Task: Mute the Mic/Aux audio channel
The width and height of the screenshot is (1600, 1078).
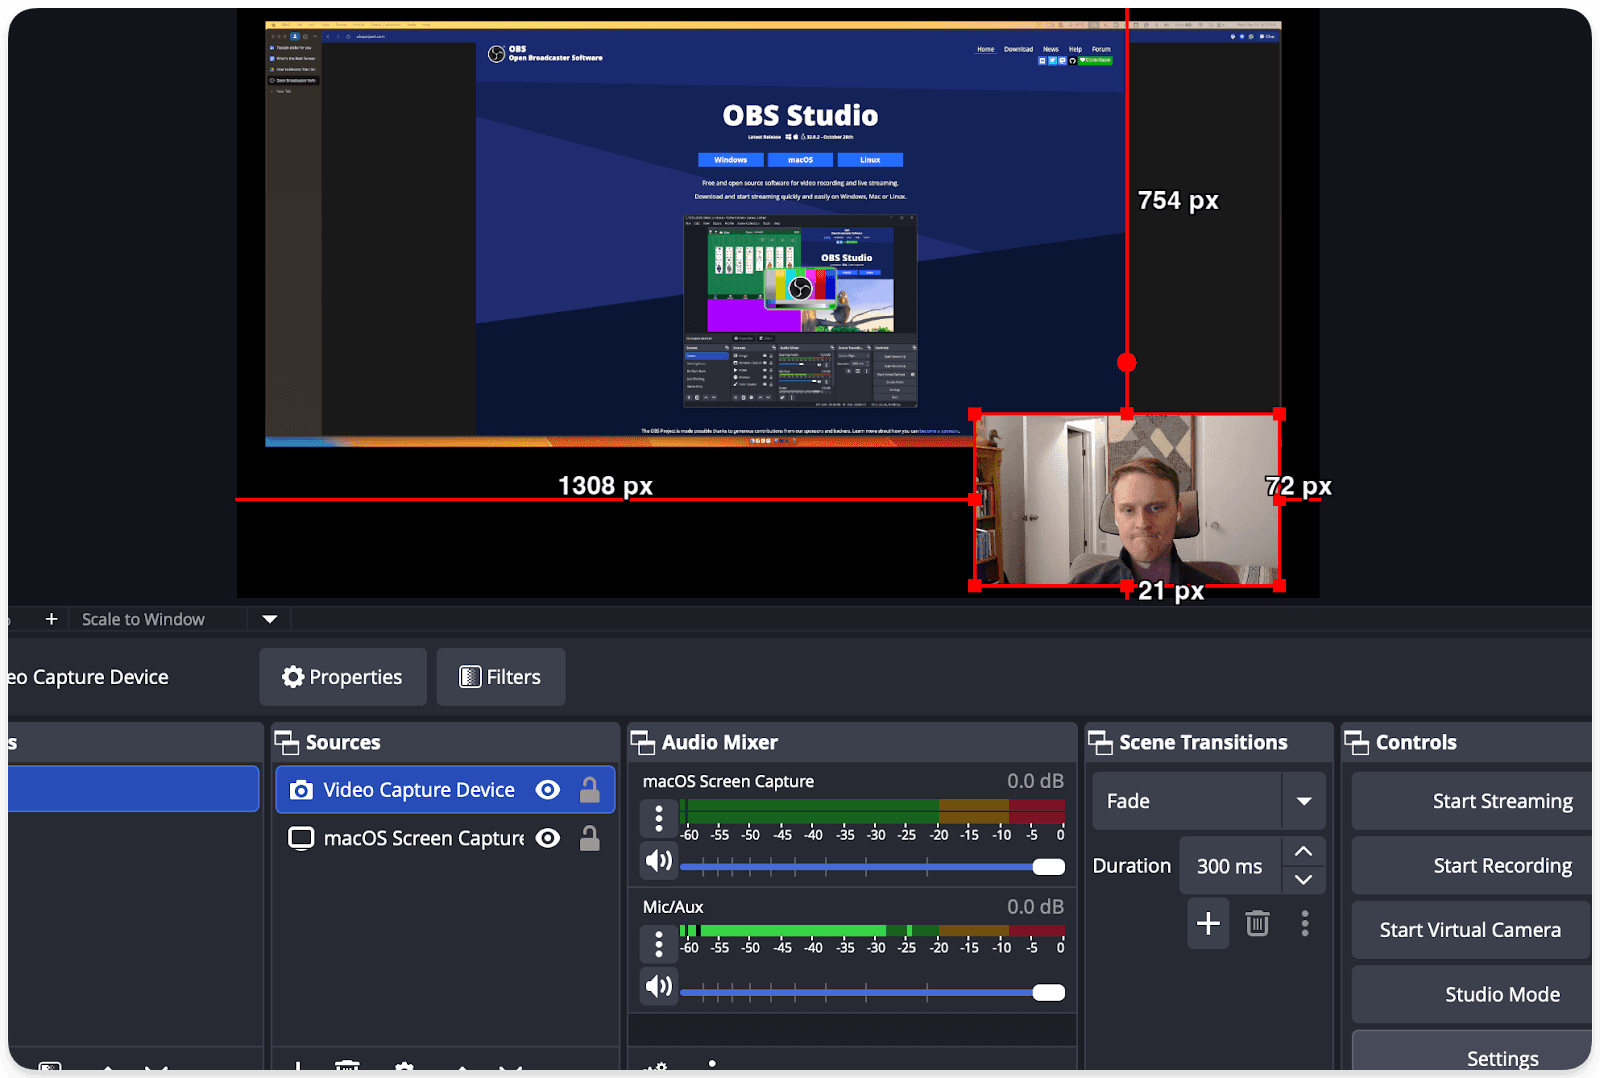Action: coord(659,986)
